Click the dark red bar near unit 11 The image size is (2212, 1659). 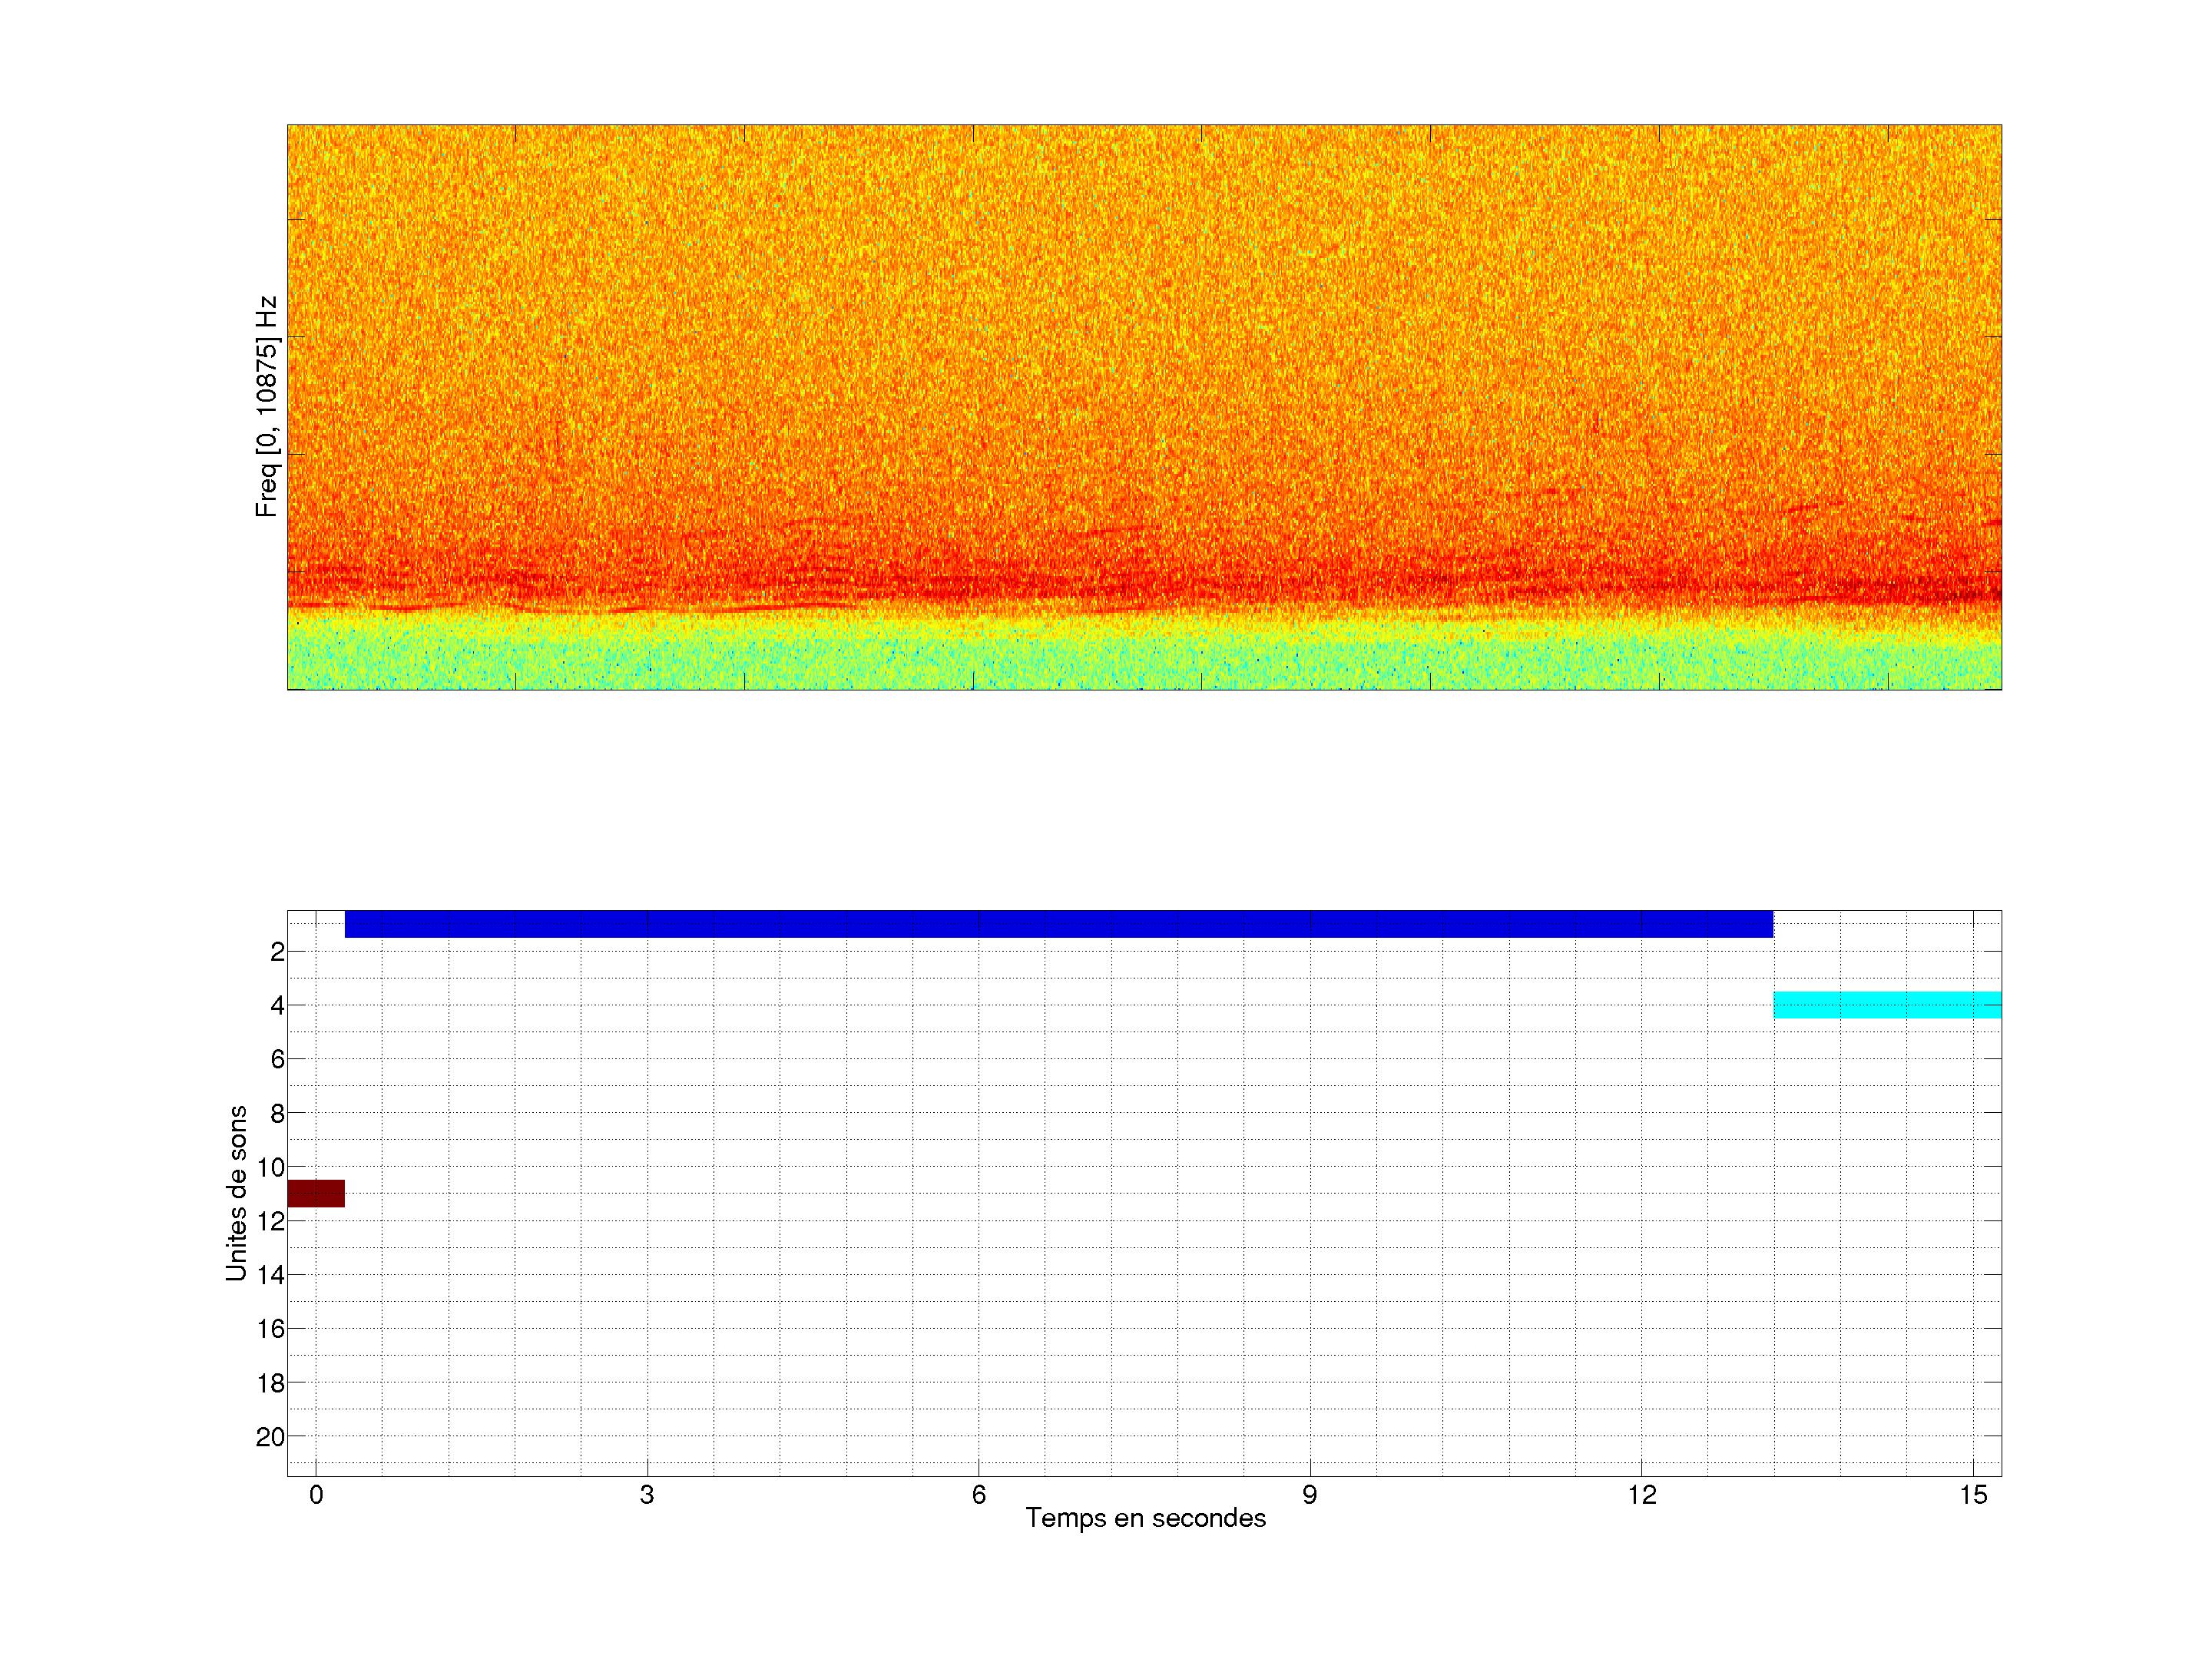pos(316,1193)
